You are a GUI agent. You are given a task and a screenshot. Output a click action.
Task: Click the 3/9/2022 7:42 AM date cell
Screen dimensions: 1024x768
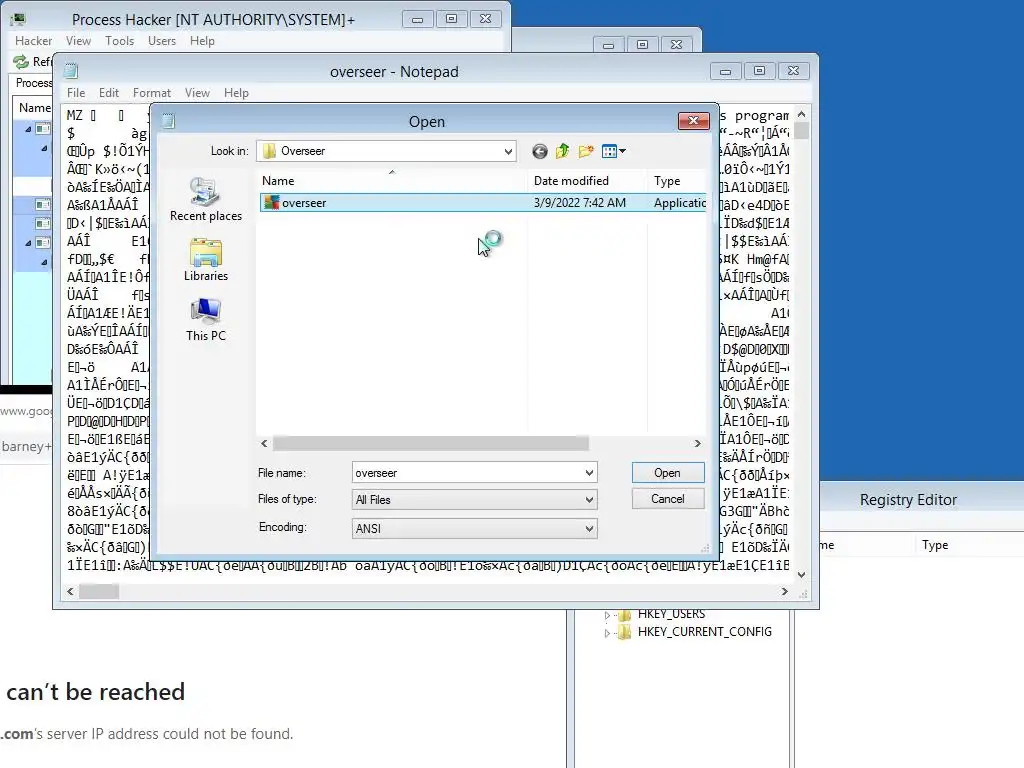click(579, 203)
